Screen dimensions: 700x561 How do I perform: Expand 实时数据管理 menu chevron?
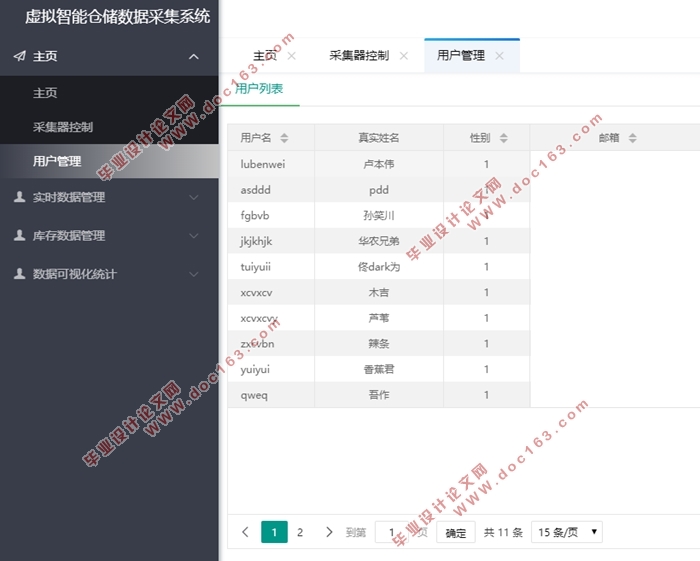193,197
